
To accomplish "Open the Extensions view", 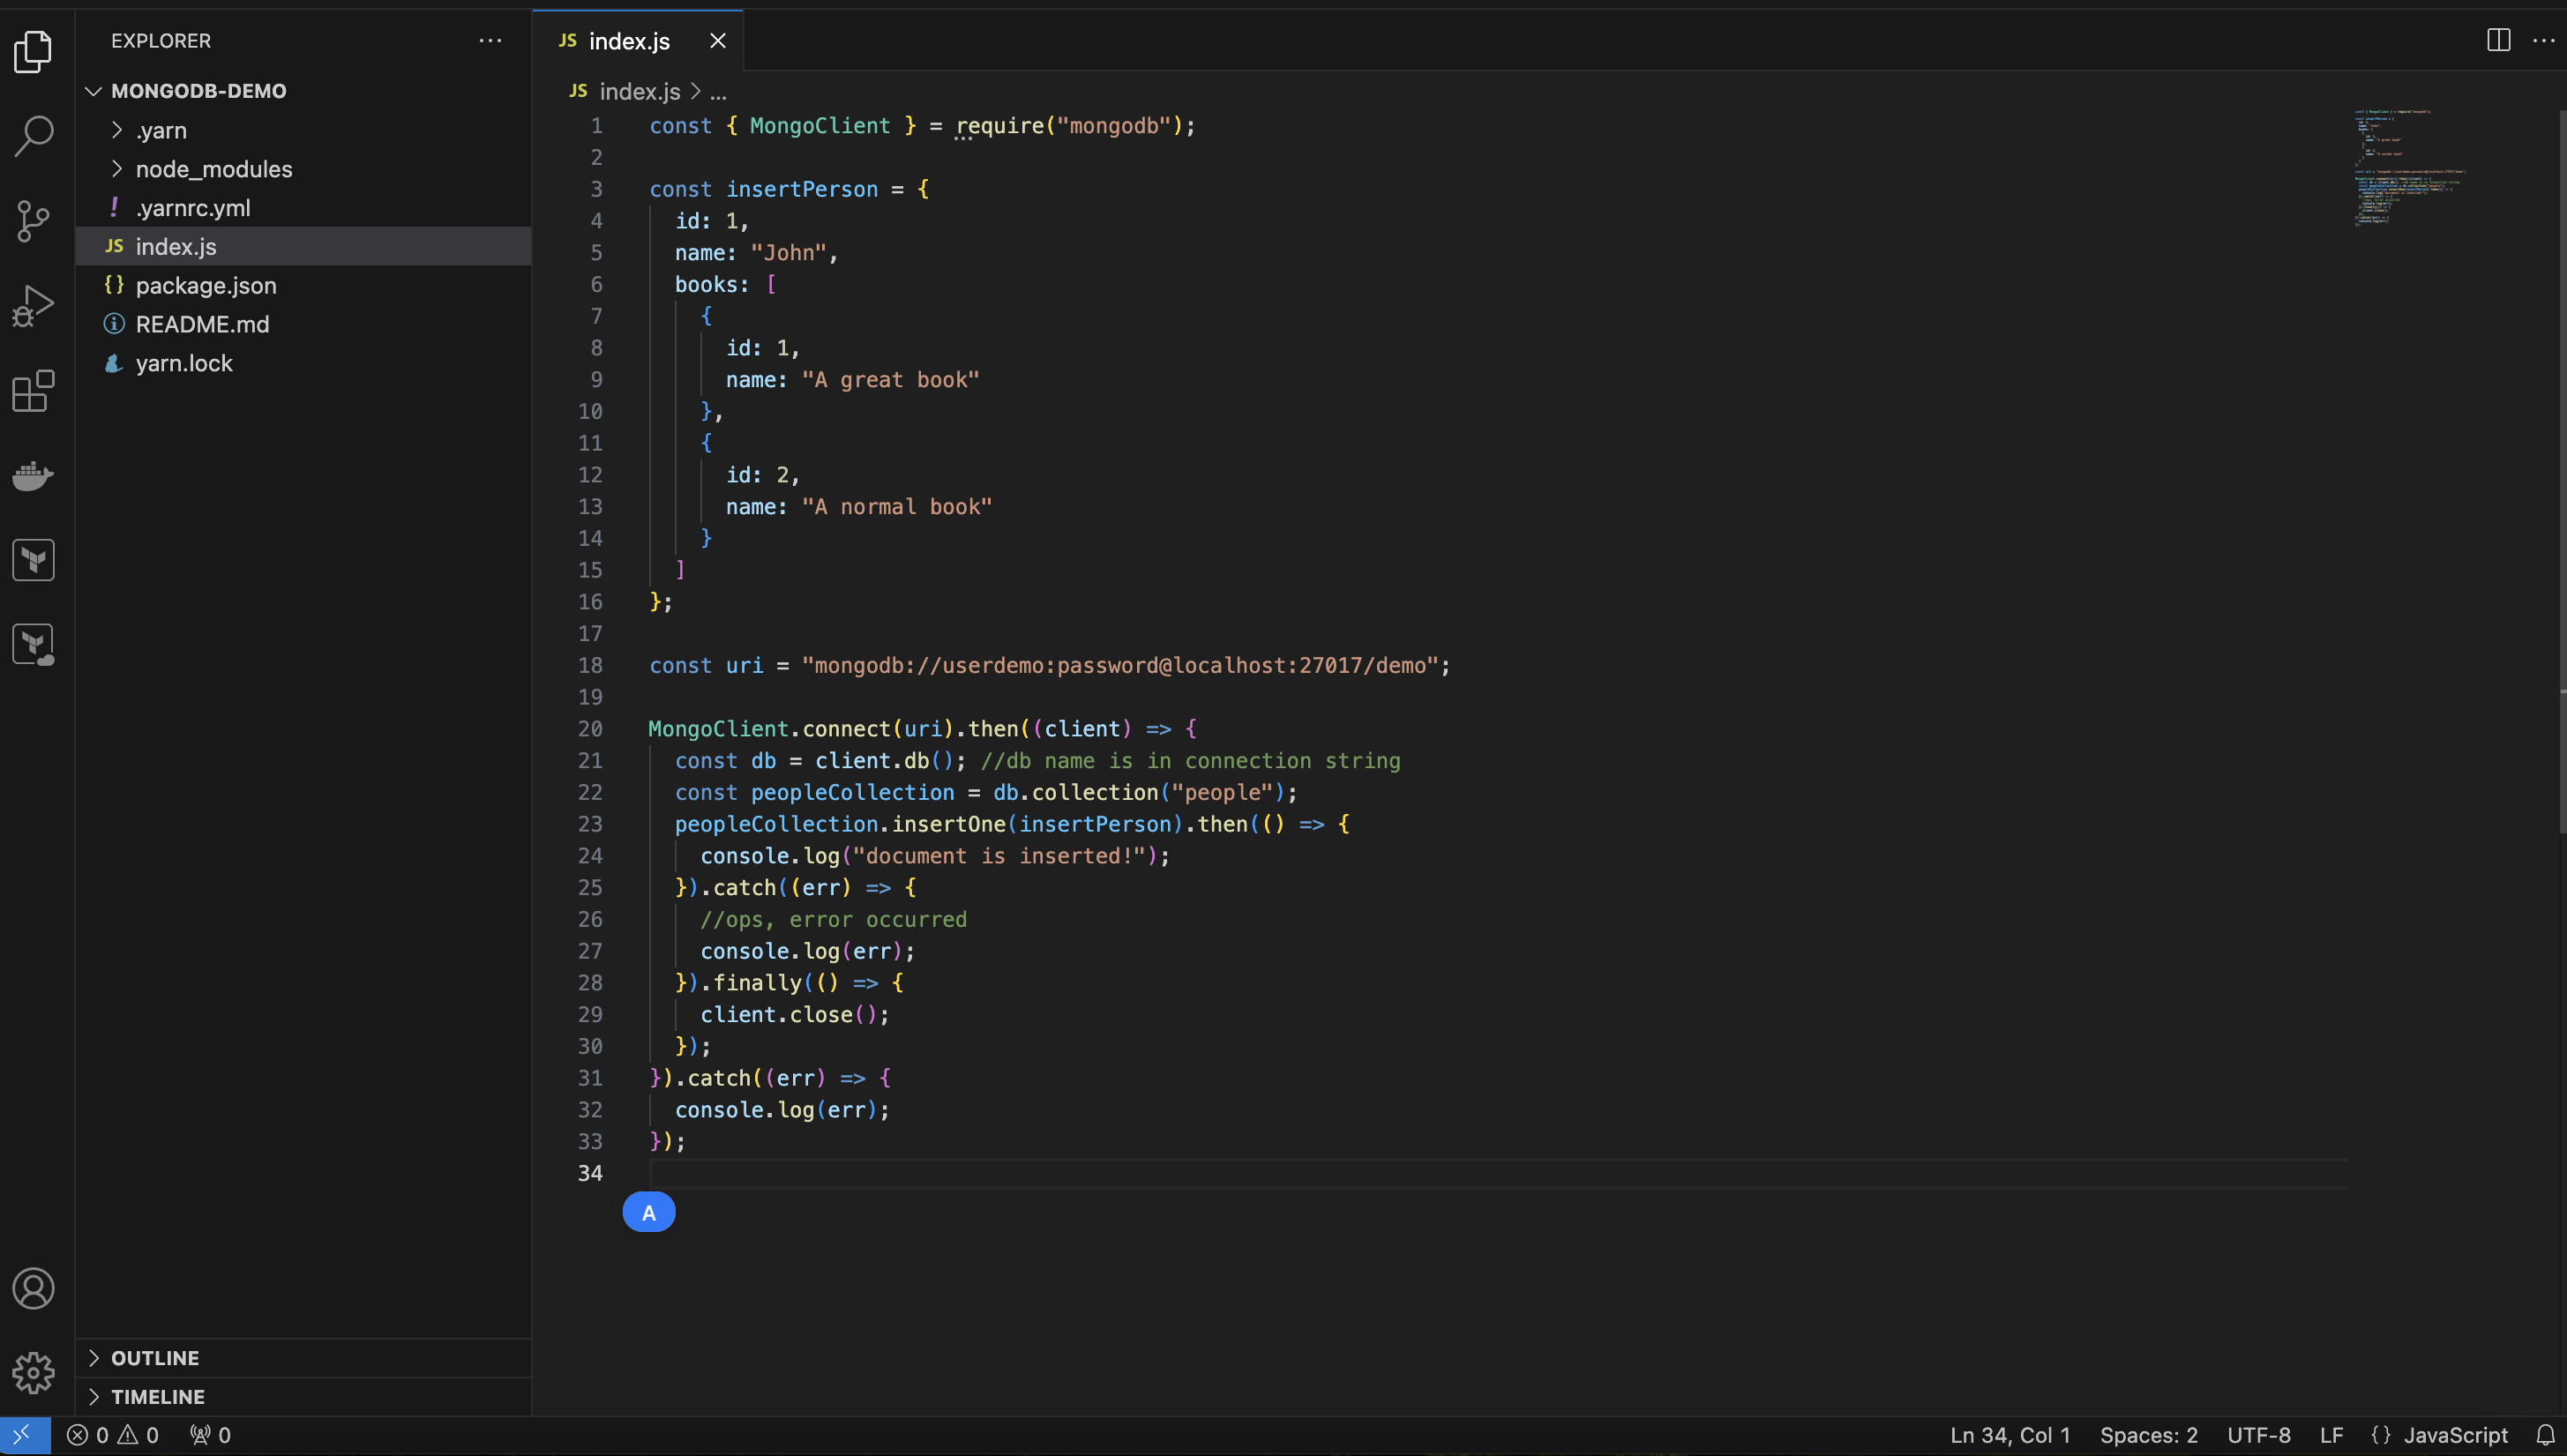I will (x=33, y=390).
